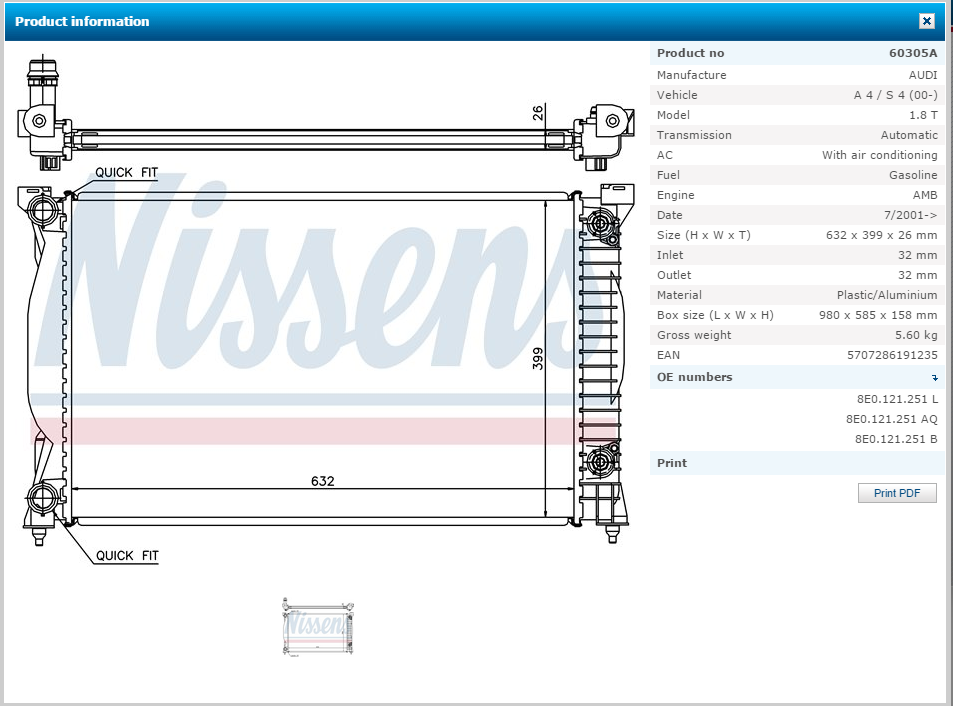Open the small radiator thumbnail image
Screen dimensions: 953x706
tap(318, 626)
